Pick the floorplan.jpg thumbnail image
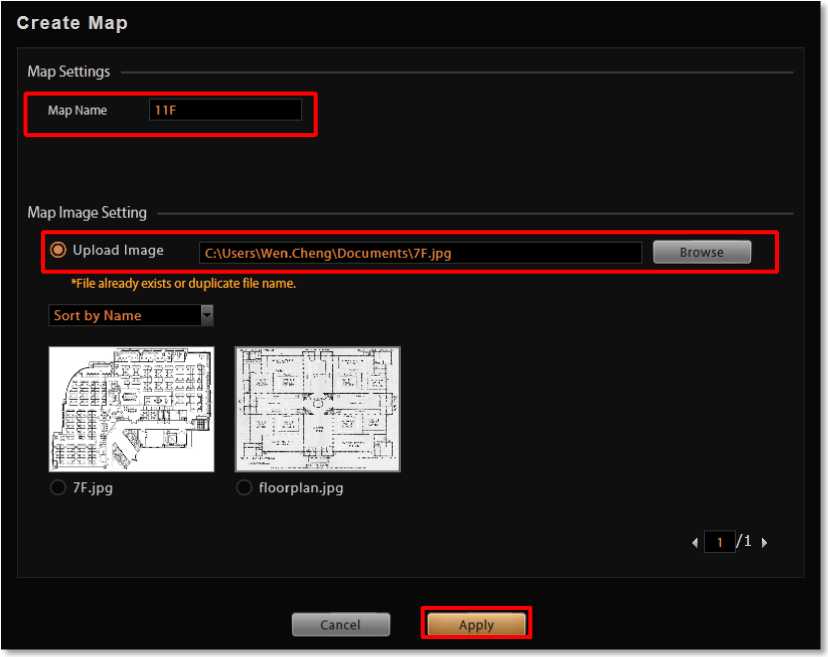Viewport: 828px width, 657px height. click(317, 409)
